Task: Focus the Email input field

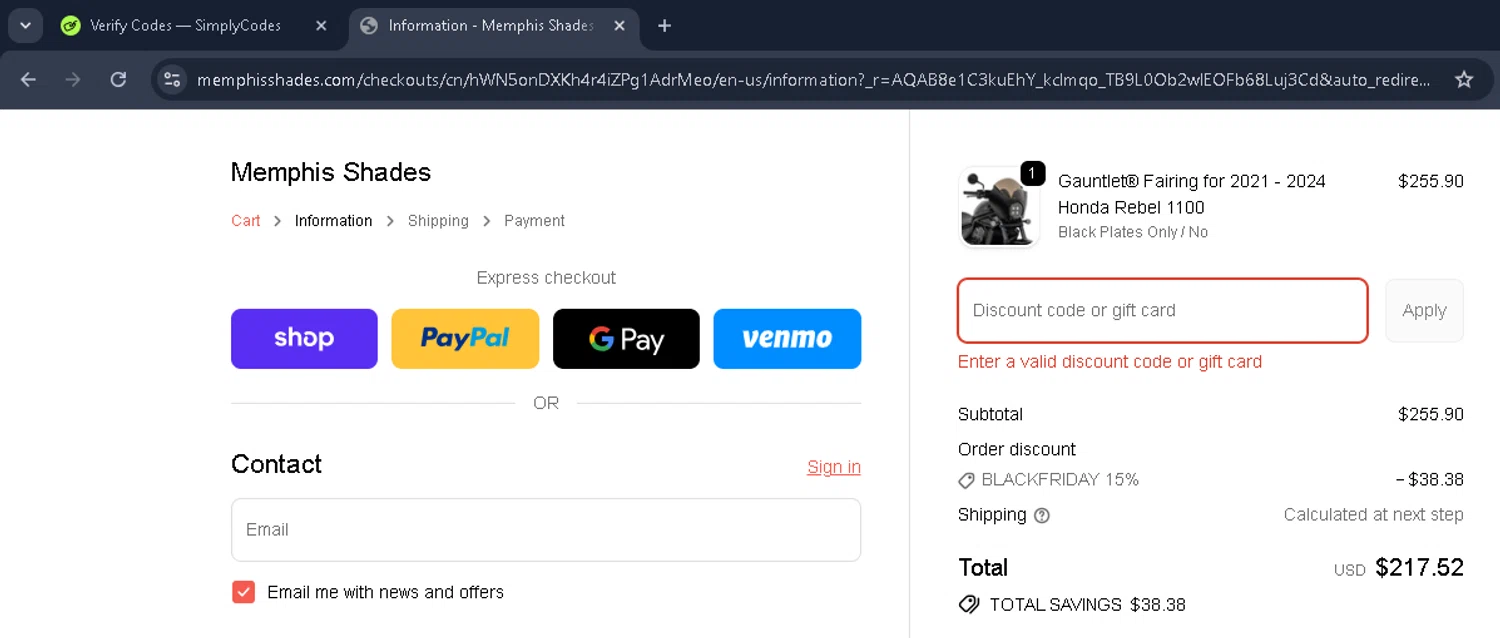Action: (546, 530)
